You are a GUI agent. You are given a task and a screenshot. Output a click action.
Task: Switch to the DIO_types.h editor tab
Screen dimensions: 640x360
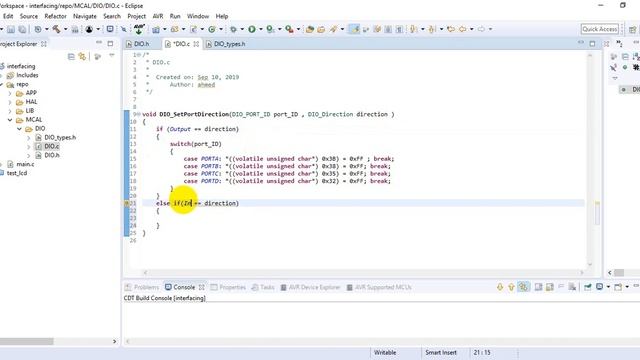tap(226, 44)
